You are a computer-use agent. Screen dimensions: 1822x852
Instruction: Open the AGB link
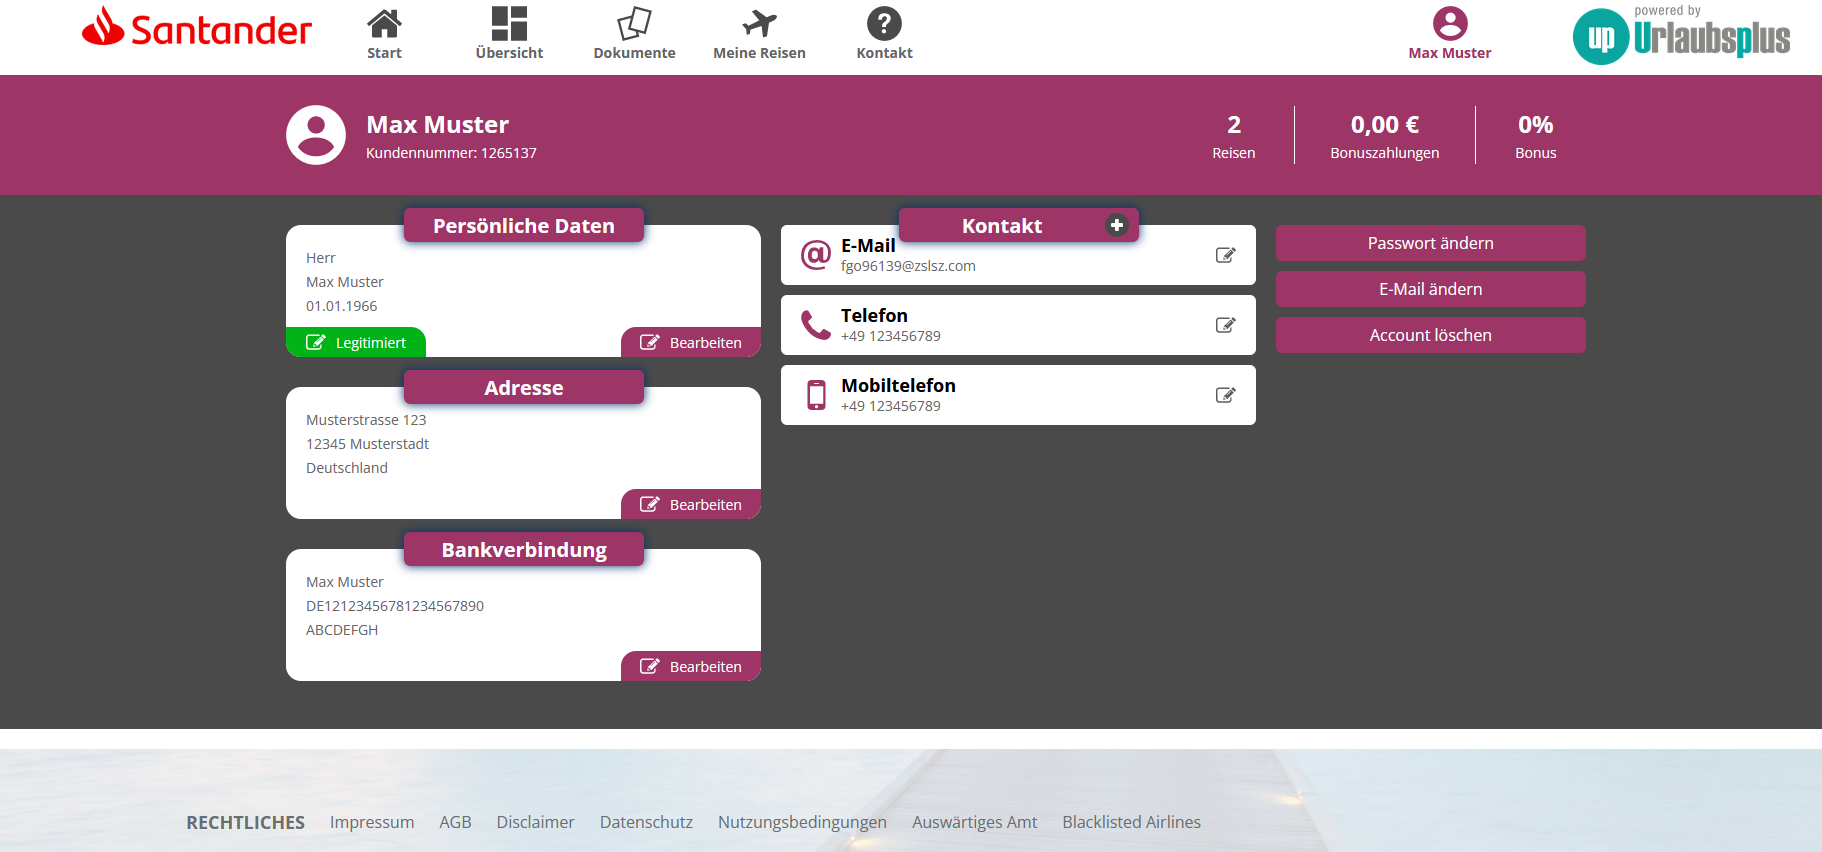click(455, 822)
